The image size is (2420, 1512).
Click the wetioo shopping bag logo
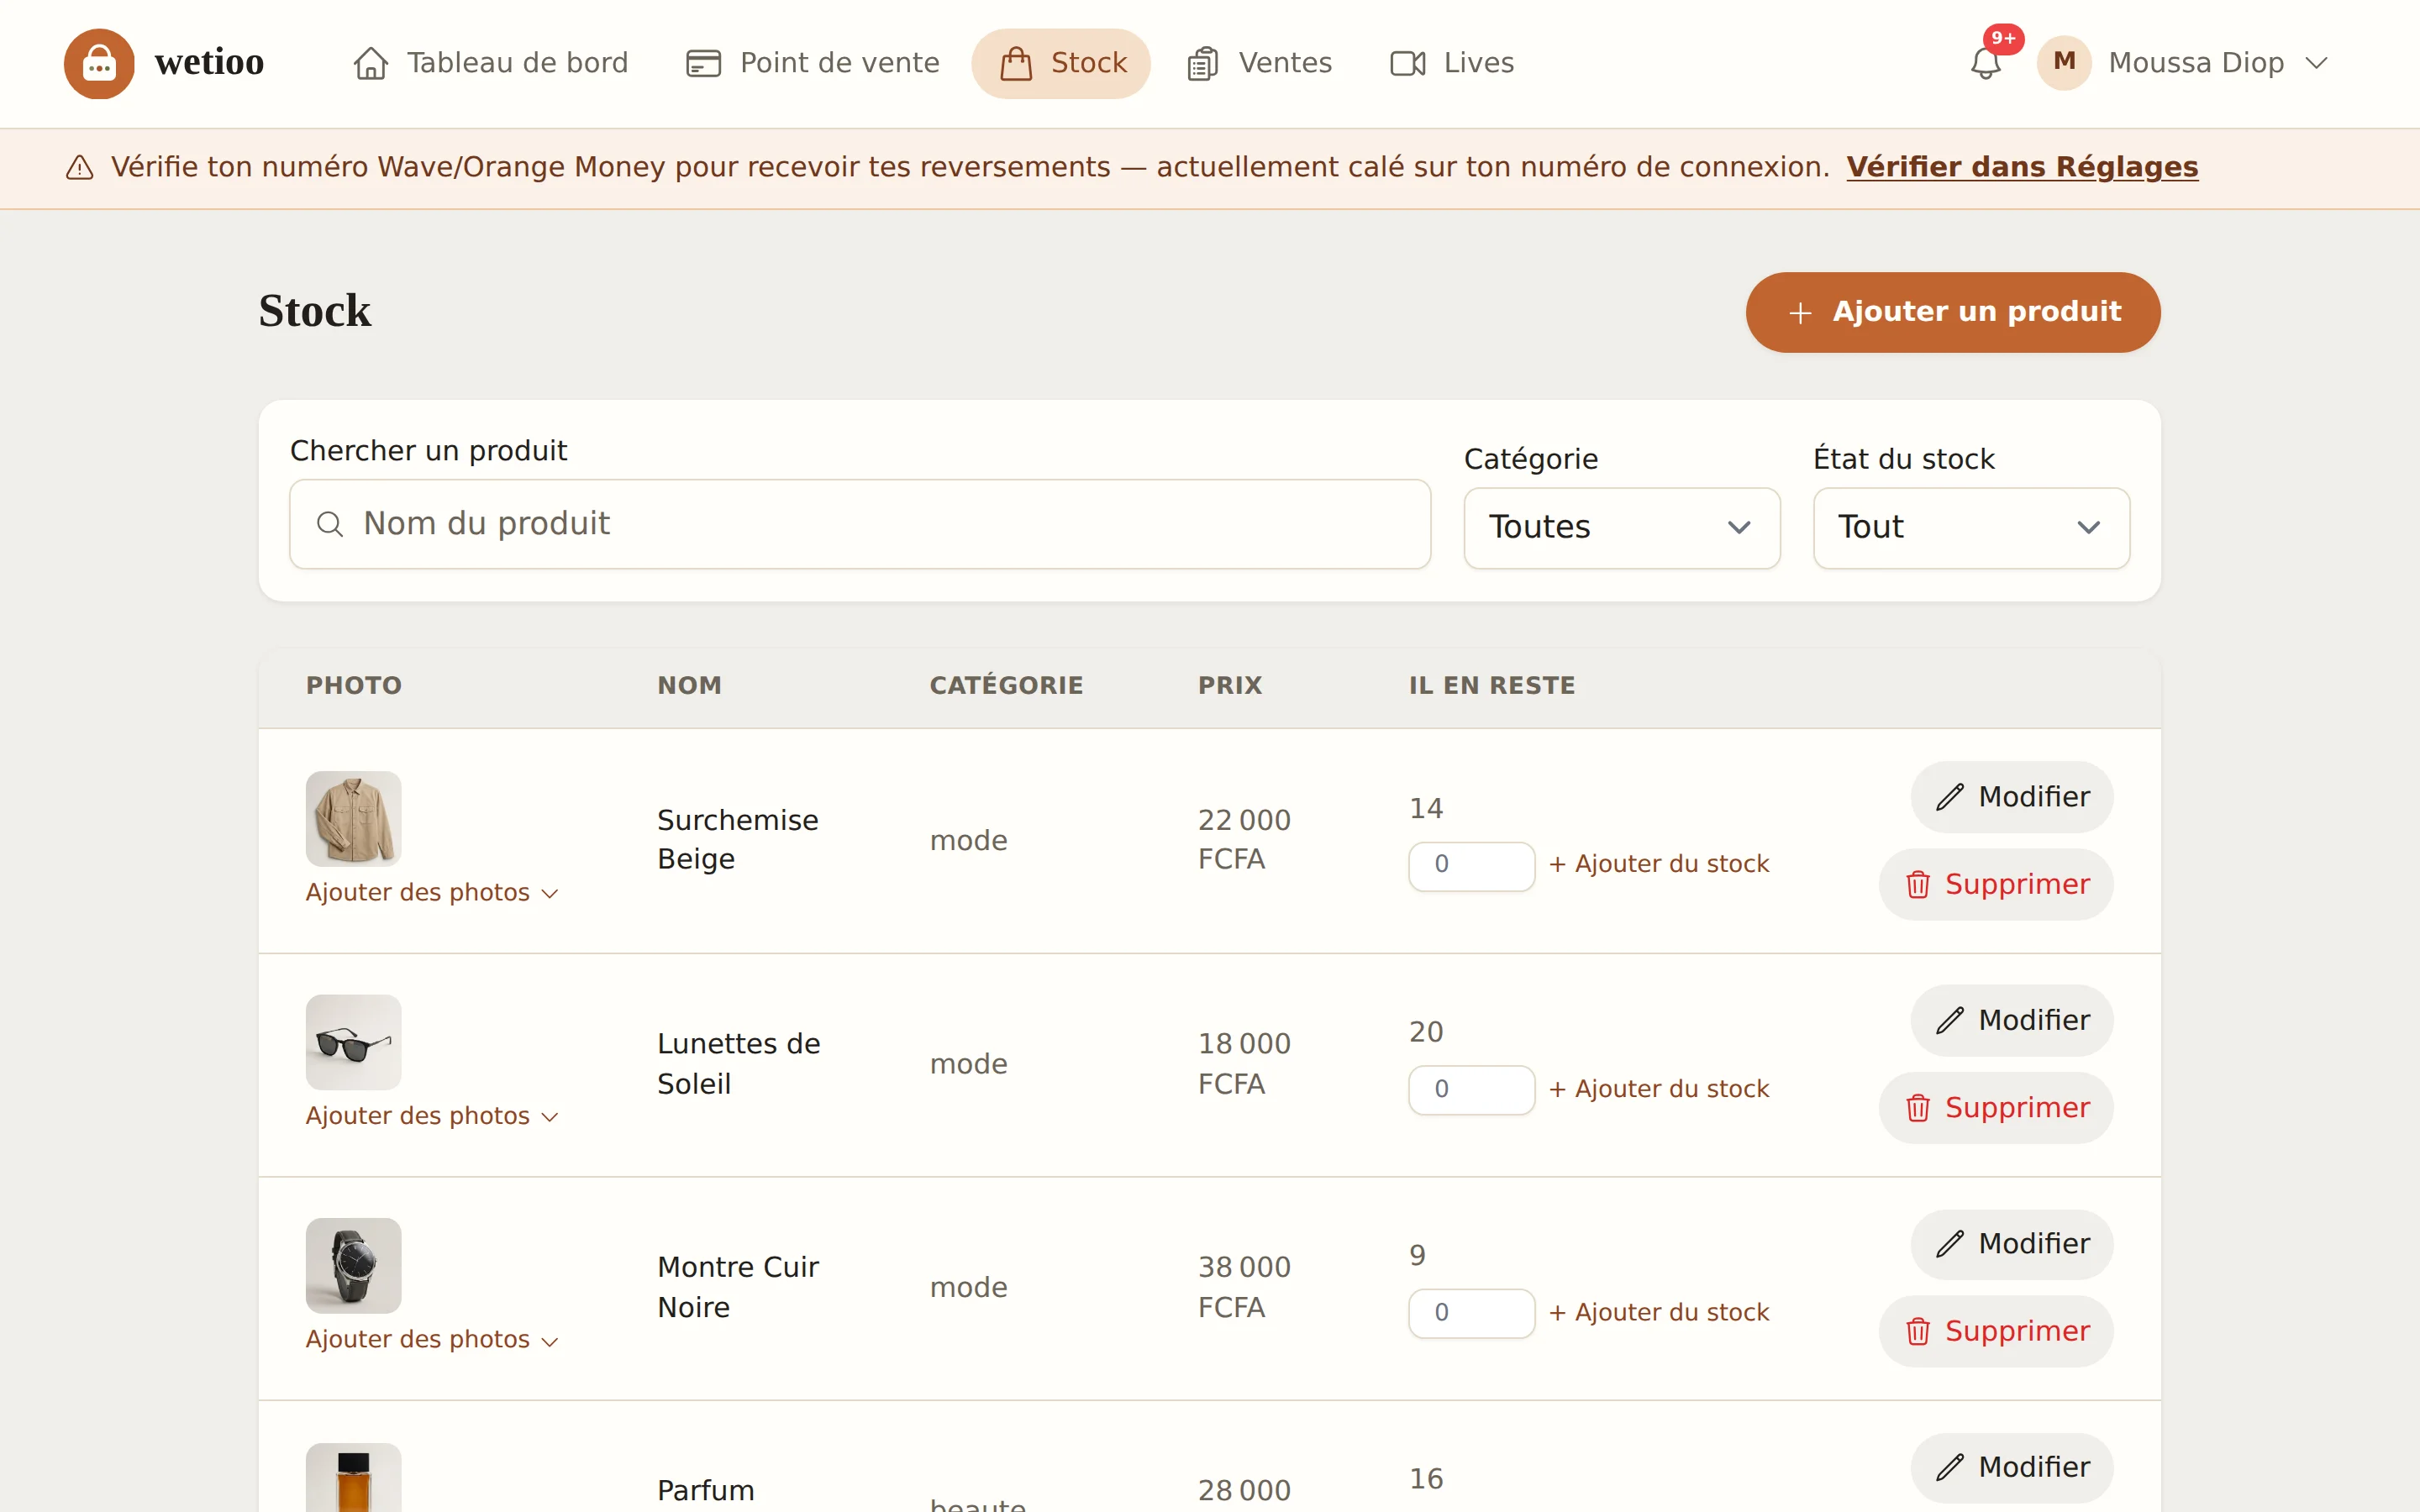(x=99, y=63)
